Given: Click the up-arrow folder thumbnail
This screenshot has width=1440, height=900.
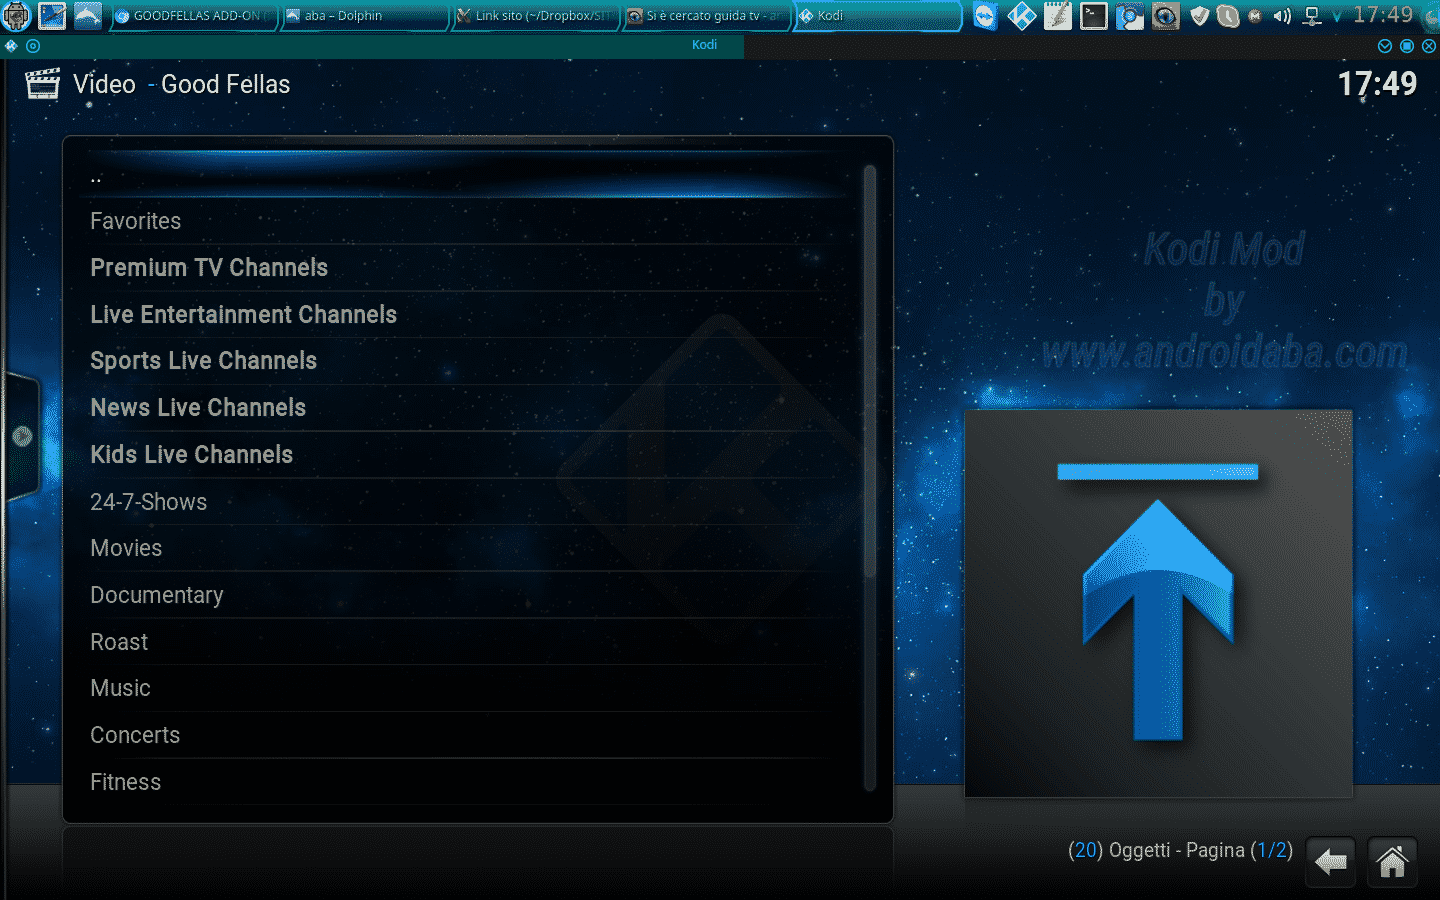Looking at the screenshot, I should pos(1158,604).
